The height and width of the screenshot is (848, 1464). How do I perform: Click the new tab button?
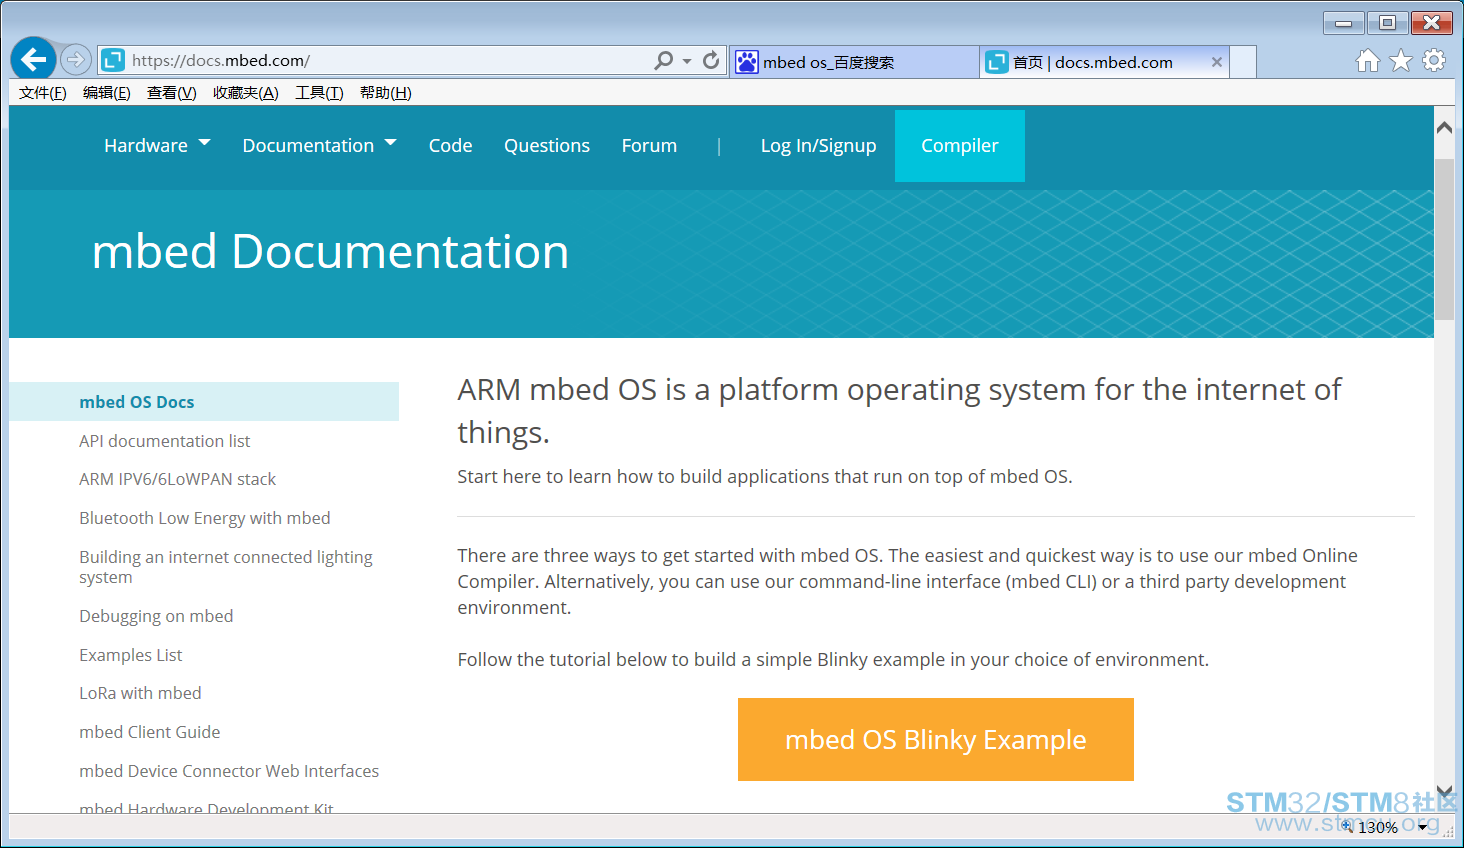pos(1243,62)
